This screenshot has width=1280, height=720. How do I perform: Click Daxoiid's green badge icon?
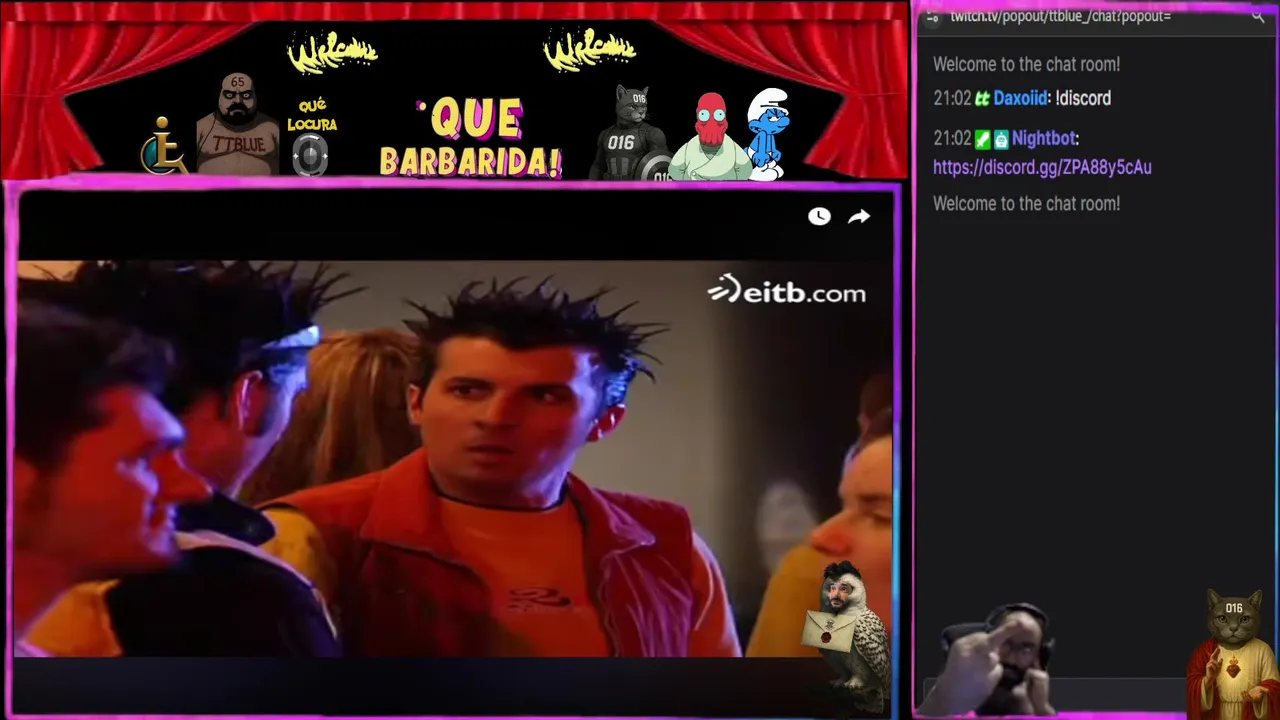point(982,99)
